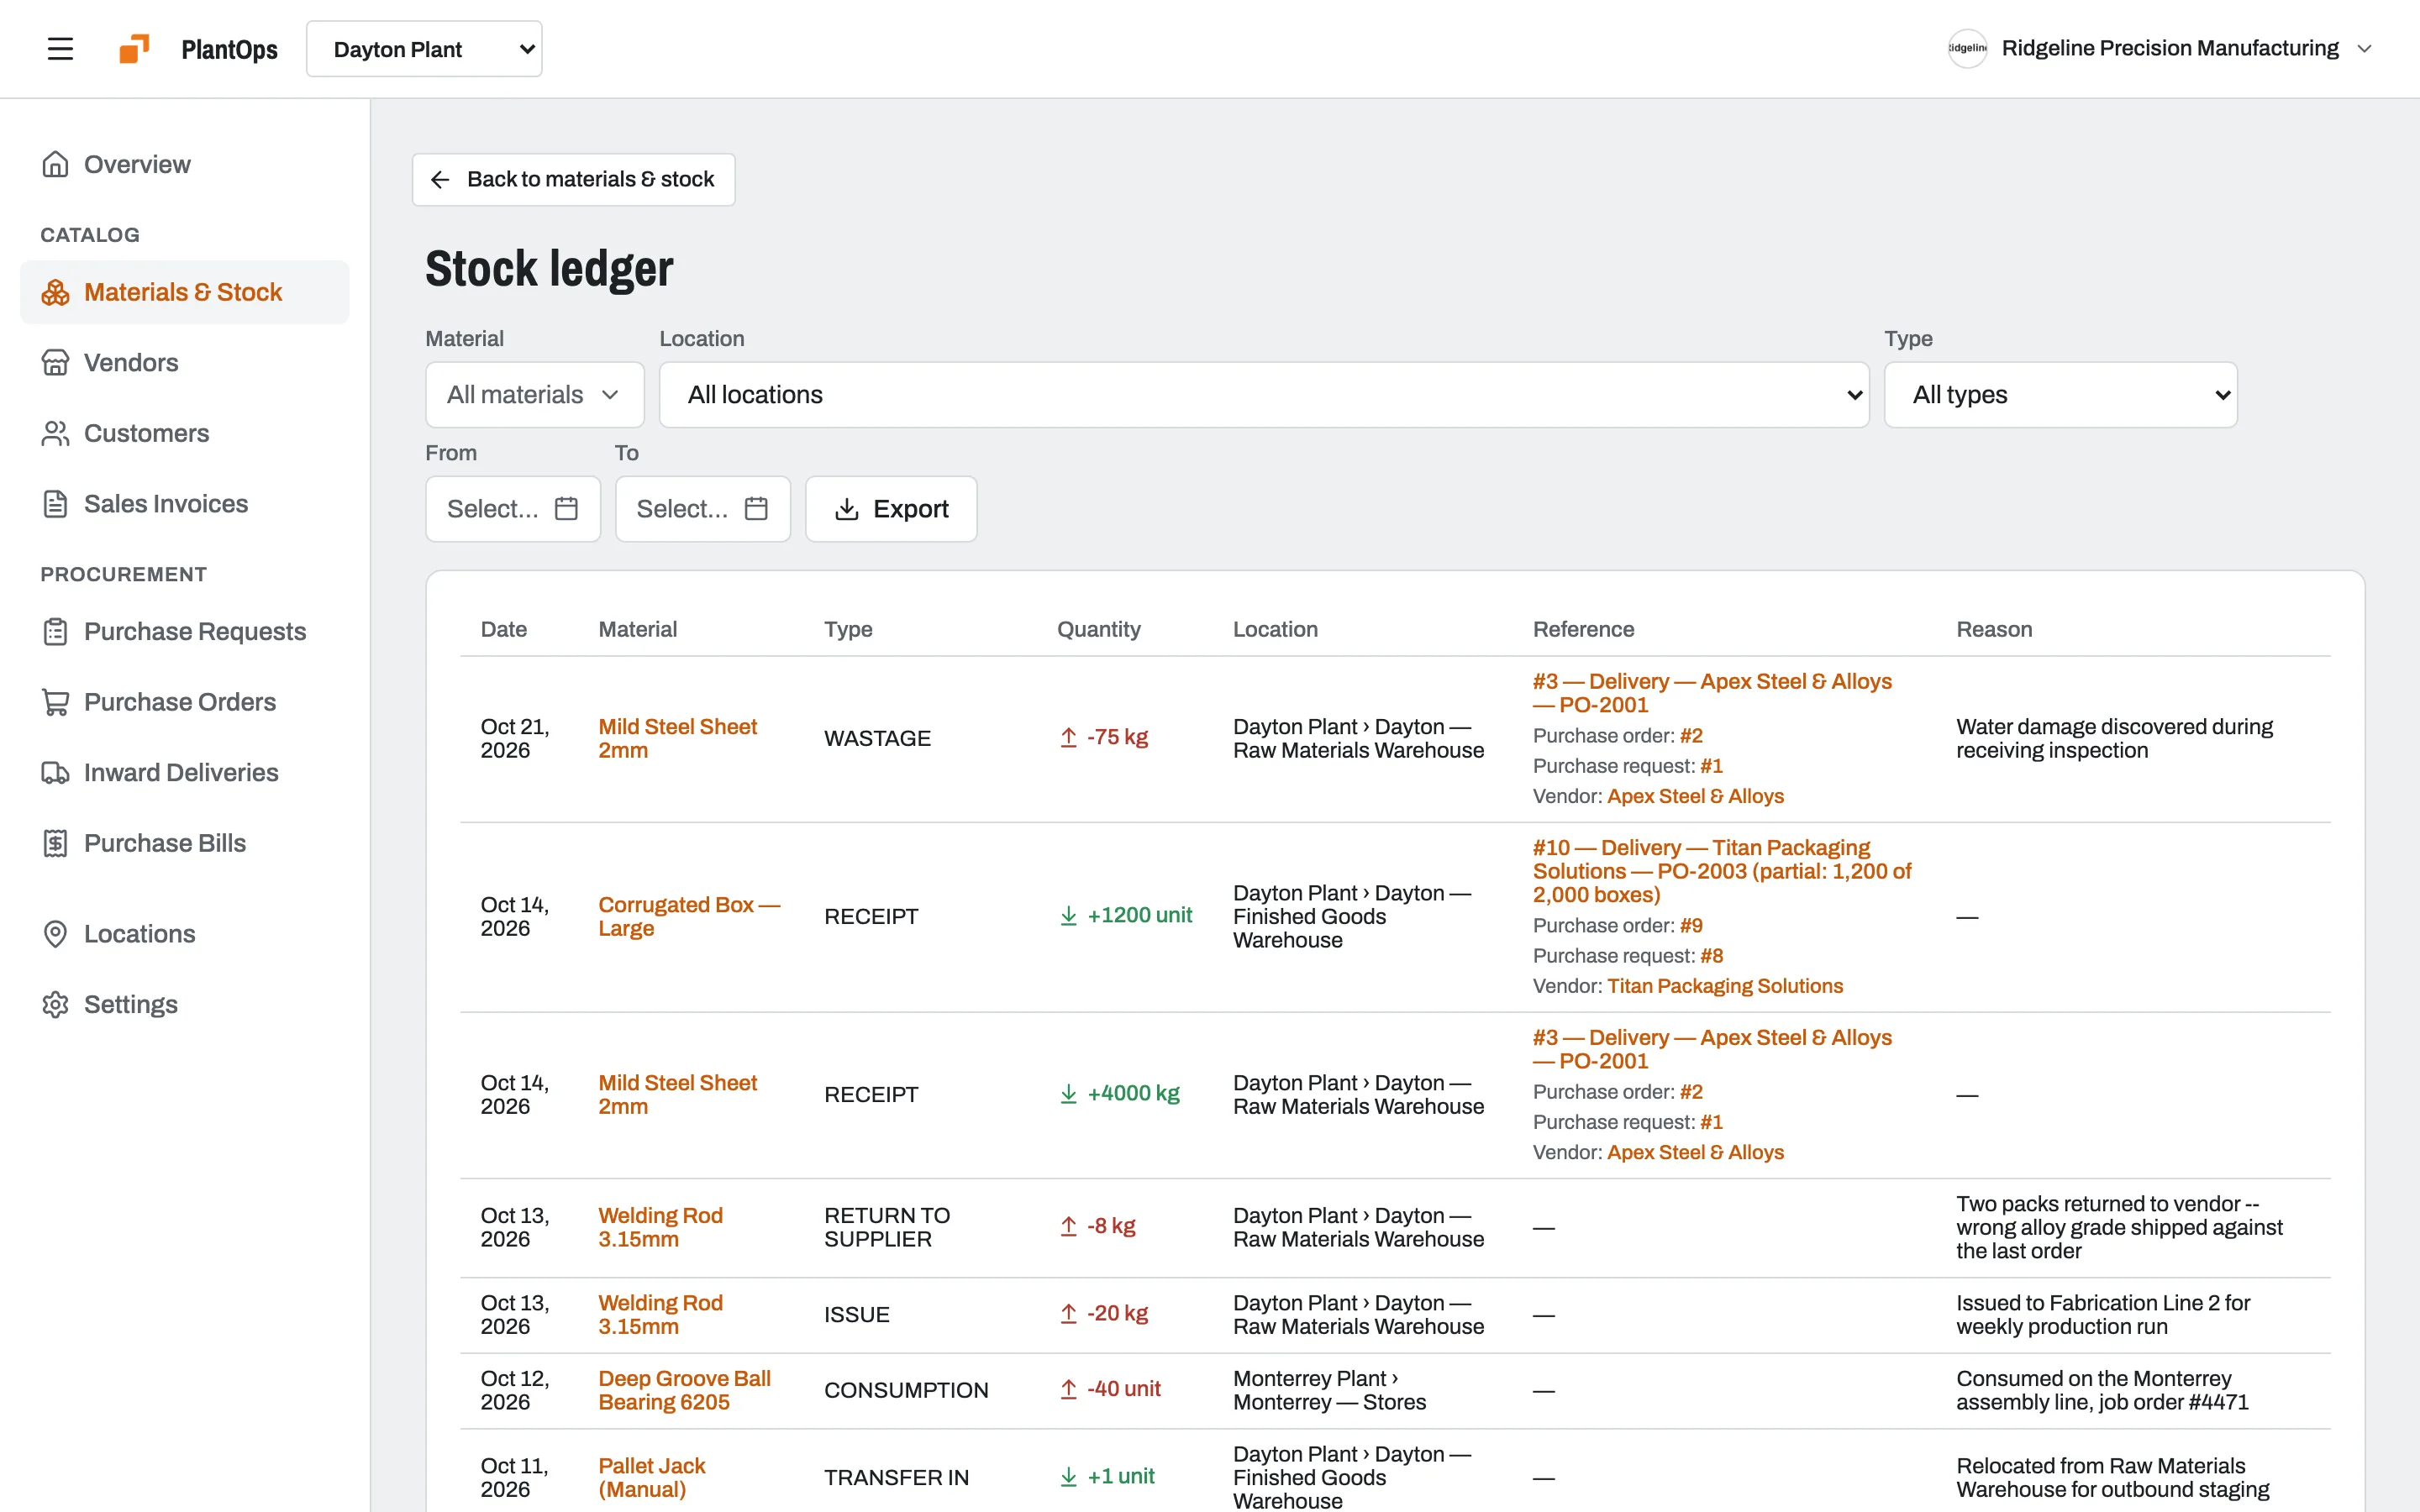
Task: Export the stock ledger
Action: 891,508
